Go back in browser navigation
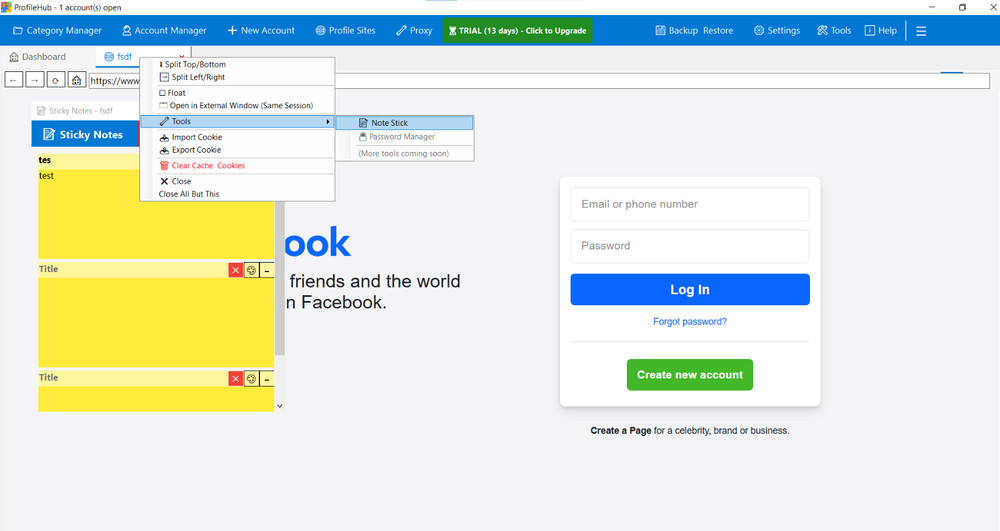Screen dimensions: 1000x531 coord(14,80)
